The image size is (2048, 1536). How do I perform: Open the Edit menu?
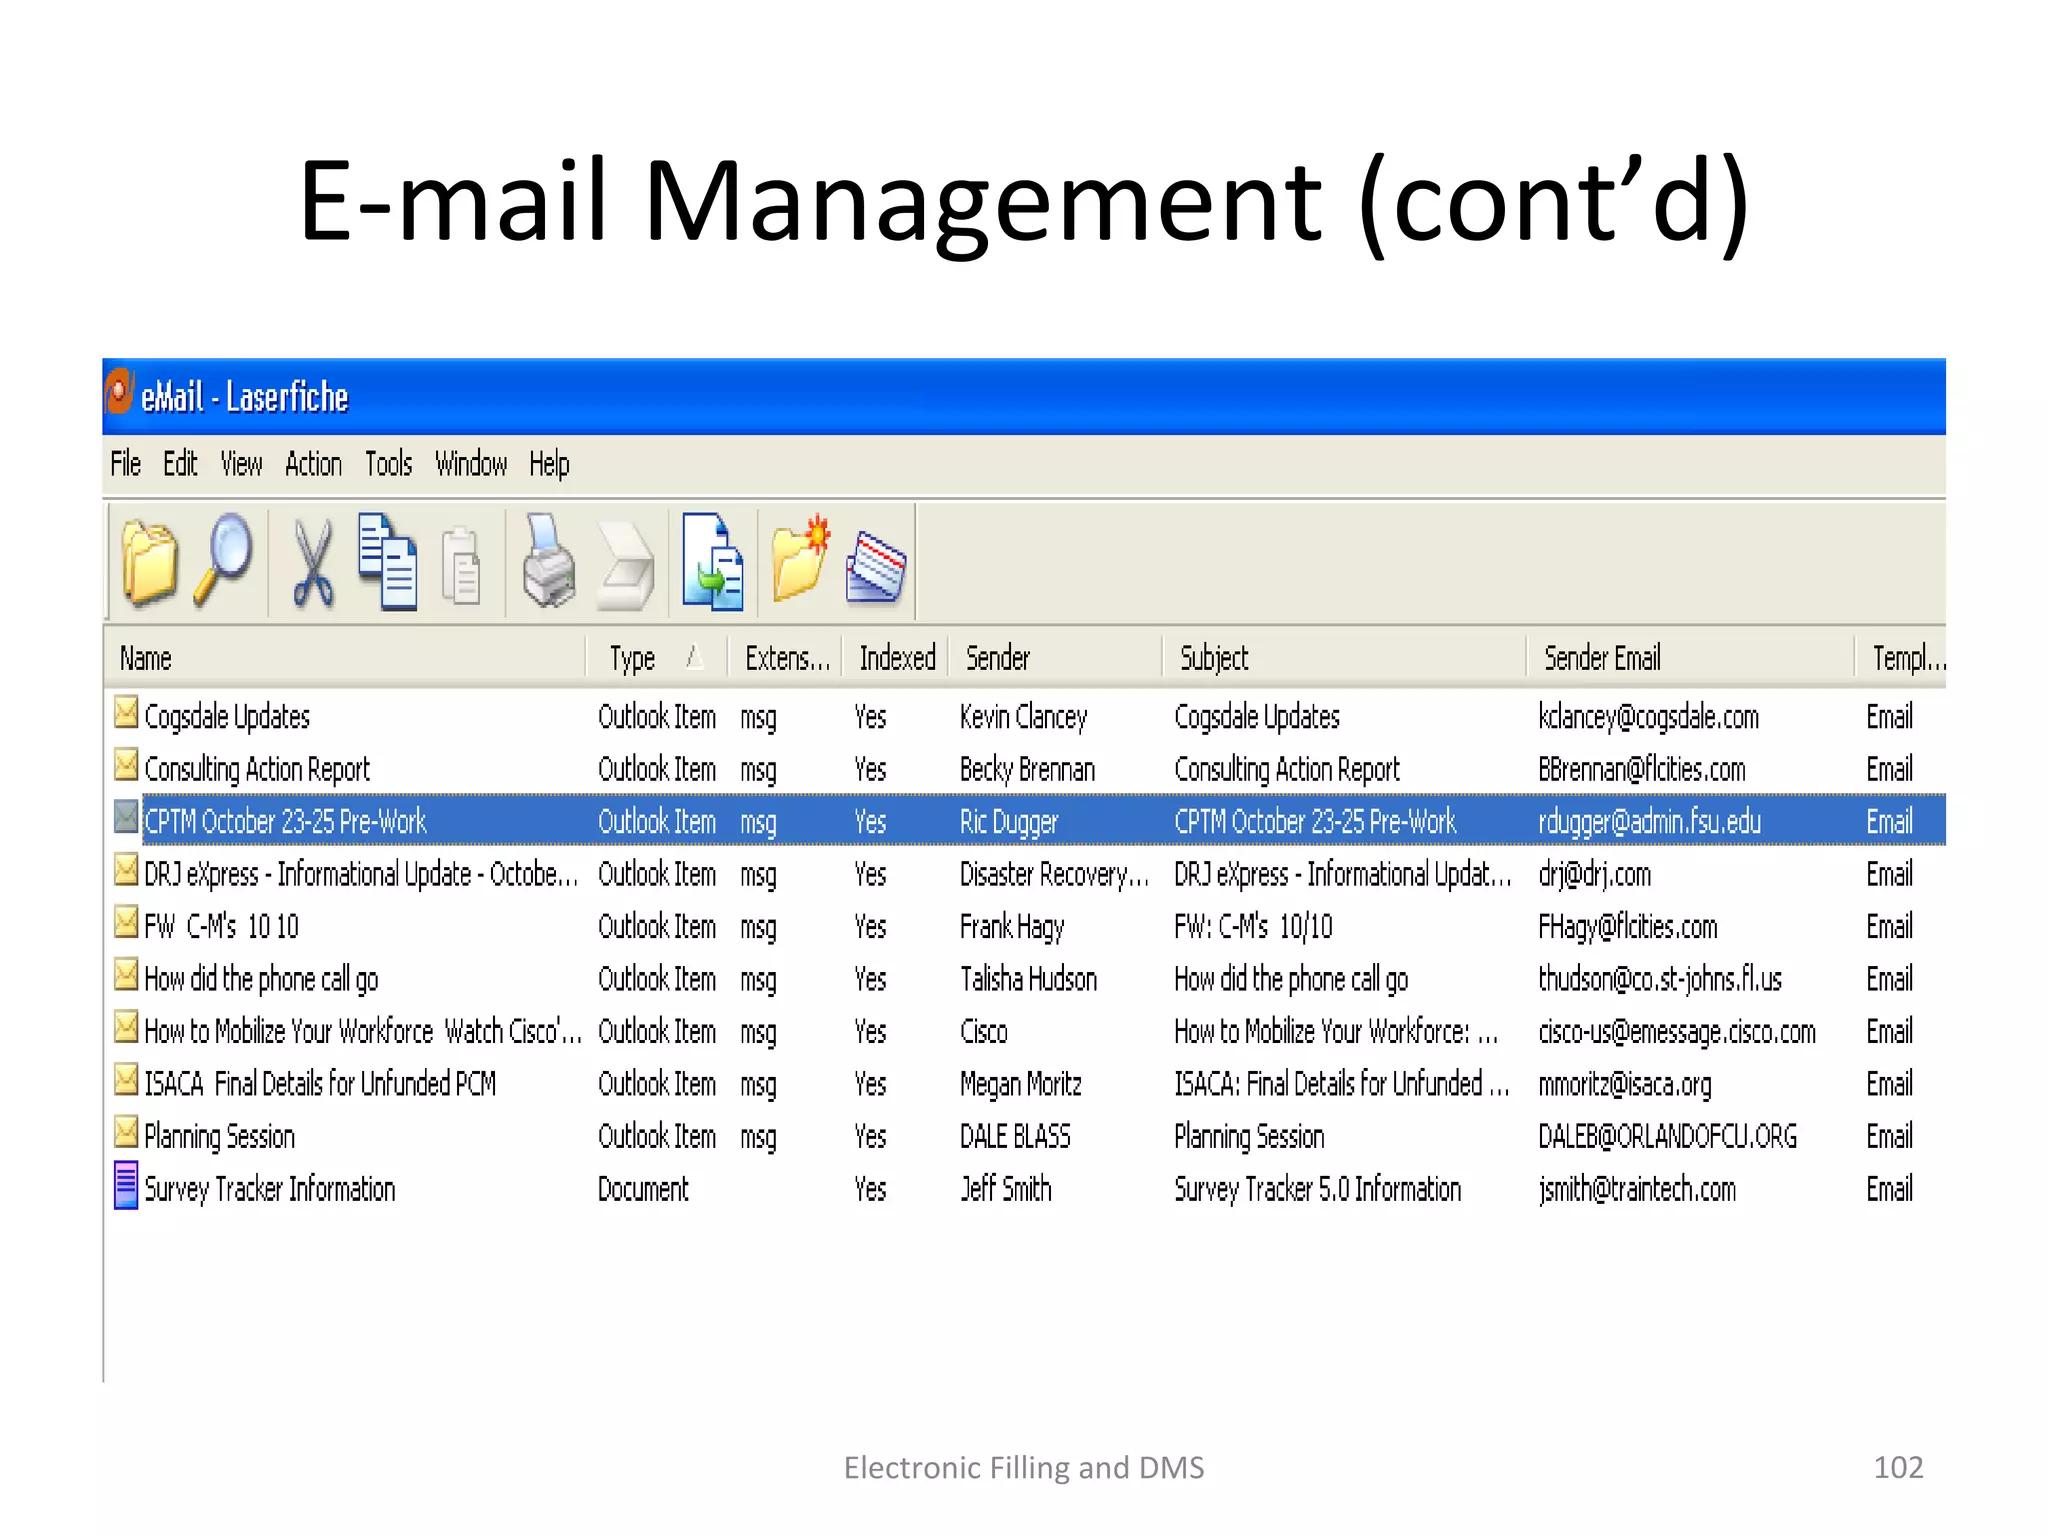(180, 464)
